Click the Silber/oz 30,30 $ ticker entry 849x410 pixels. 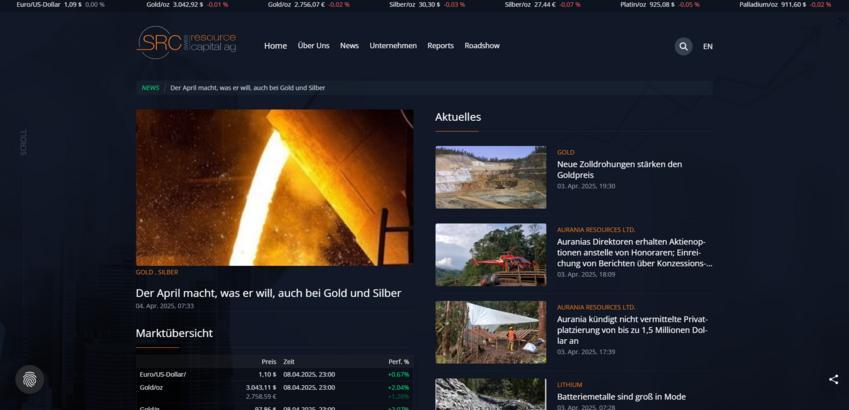pos(427,4)
